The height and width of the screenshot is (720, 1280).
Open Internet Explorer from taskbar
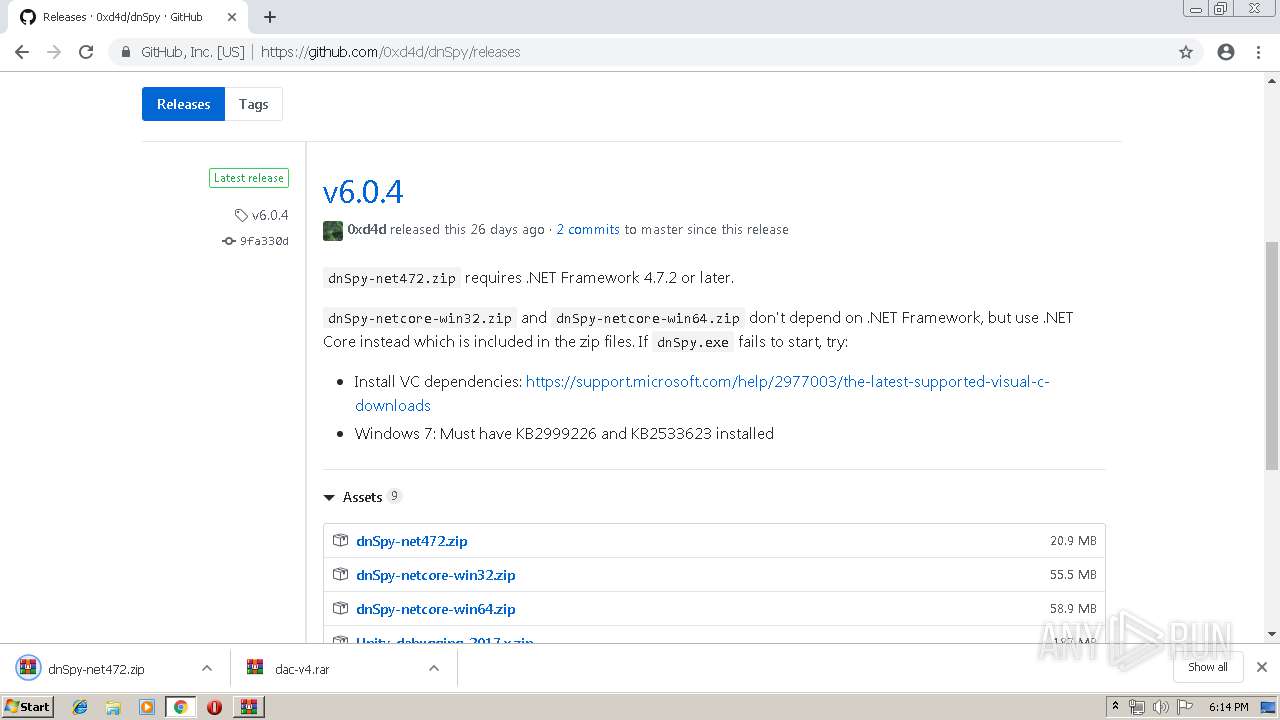click(x=80, y=707)
